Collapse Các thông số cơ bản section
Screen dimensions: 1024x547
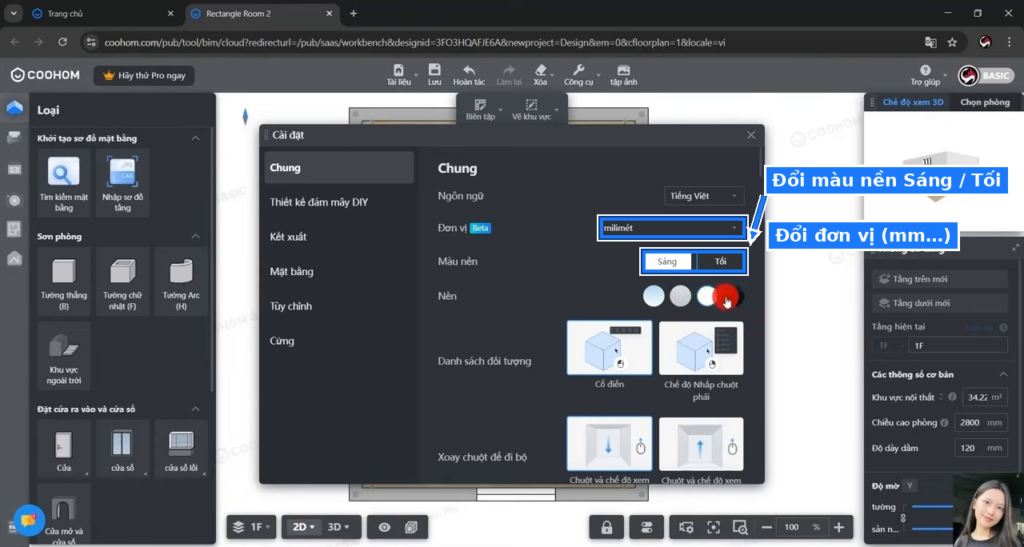pos(1003,375)
